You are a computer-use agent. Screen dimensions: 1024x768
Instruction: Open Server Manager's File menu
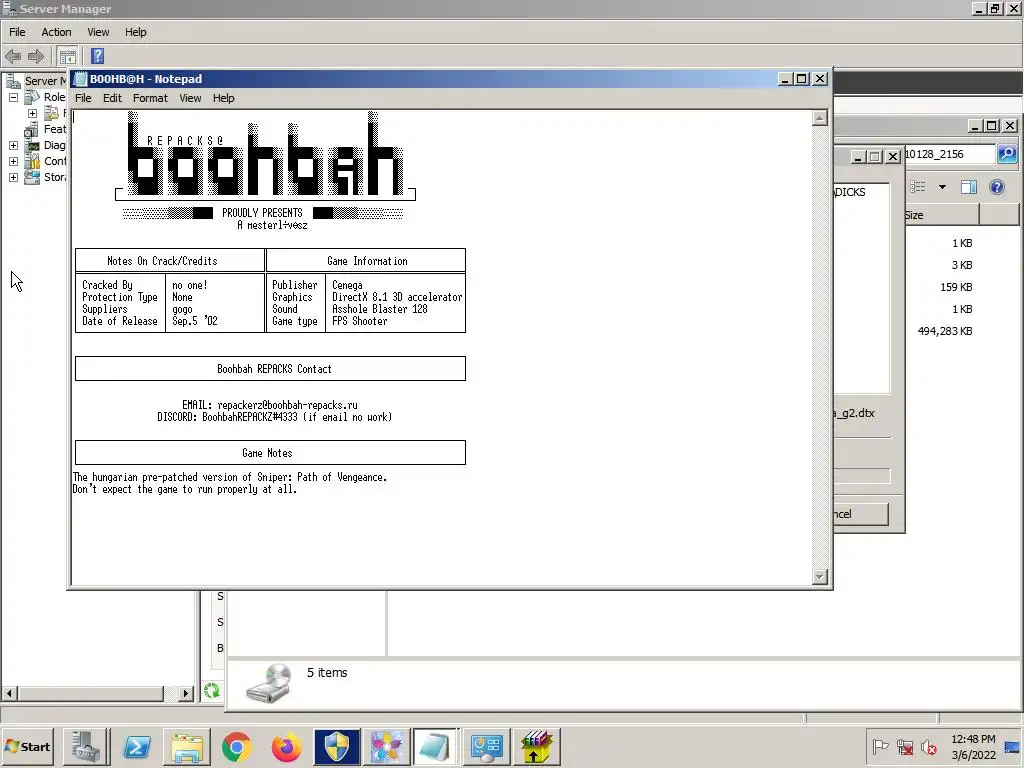click(17, 32)
